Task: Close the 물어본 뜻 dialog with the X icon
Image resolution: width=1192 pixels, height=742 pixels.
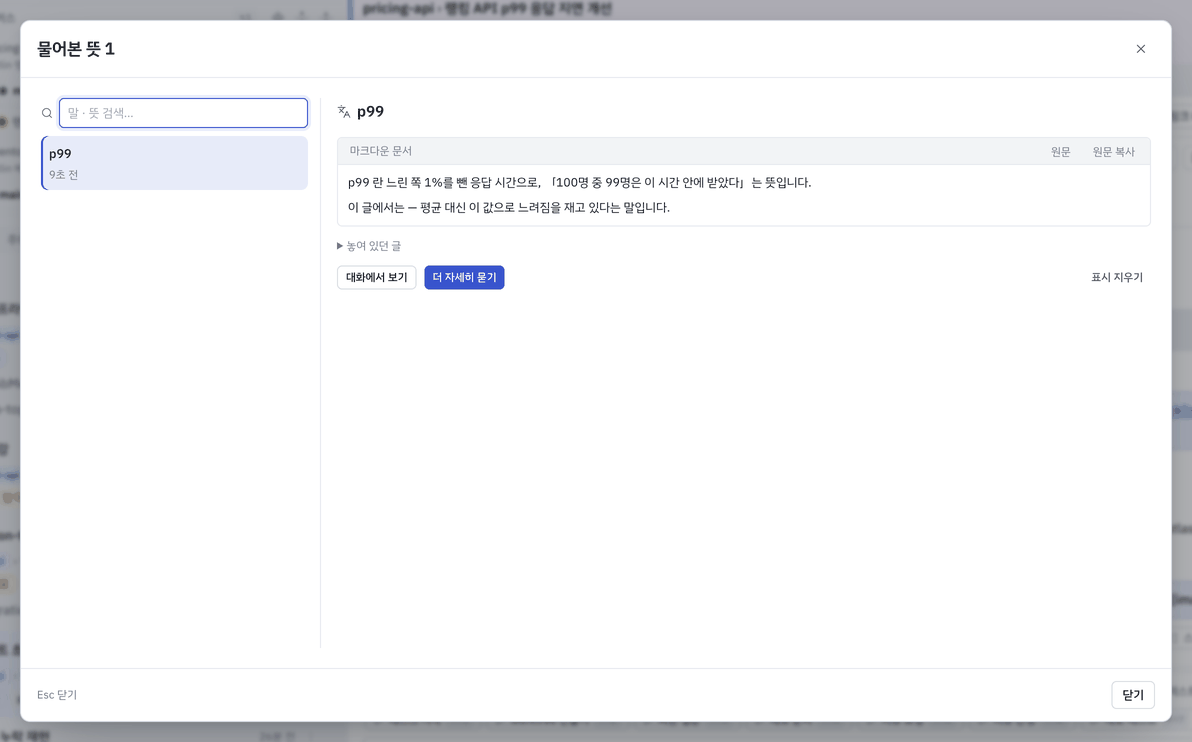Action: 1140,49
